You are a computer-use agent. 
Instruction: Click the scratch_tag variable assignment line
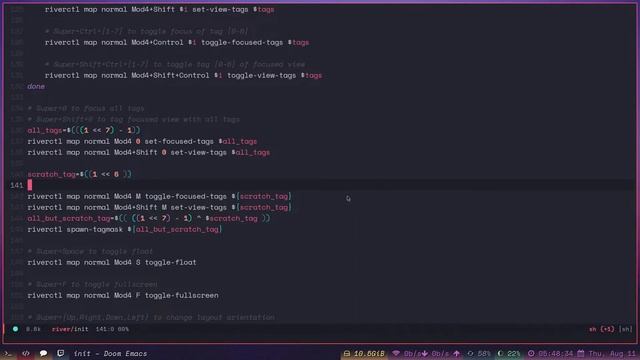(80, 174)
